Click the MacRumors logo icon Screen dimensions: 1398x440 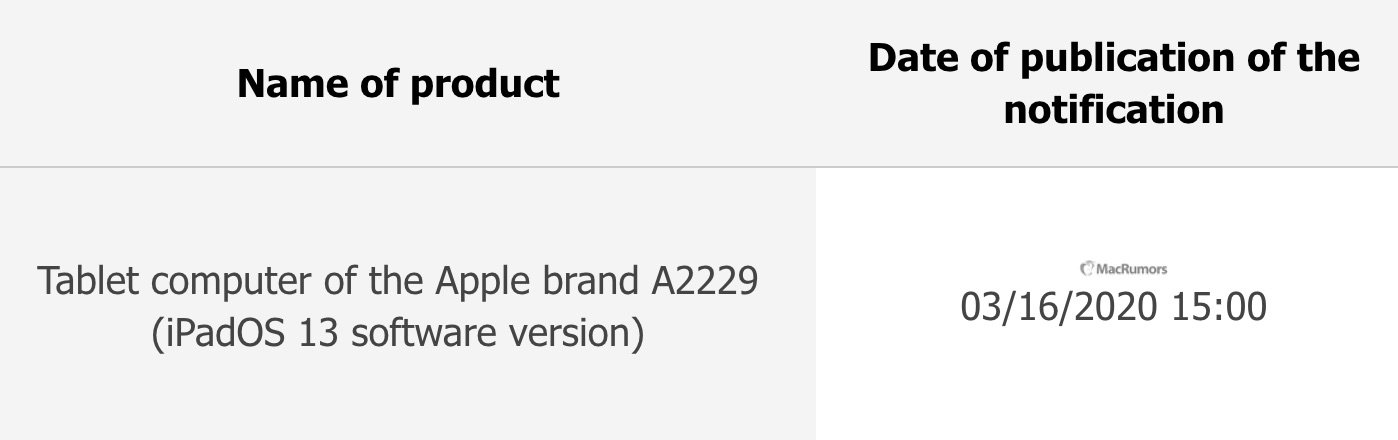tap(1087, 268)
